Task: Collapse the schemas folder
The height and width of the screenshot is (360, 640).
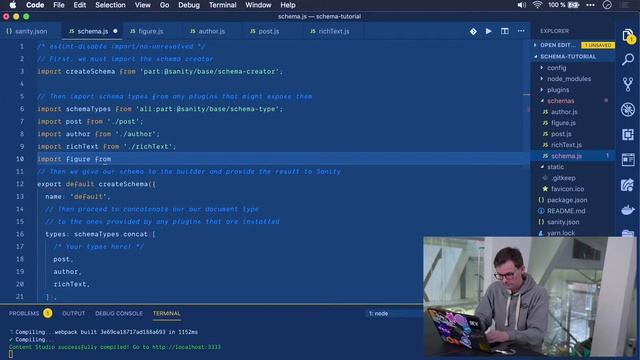Action: (x=560, y=101)
